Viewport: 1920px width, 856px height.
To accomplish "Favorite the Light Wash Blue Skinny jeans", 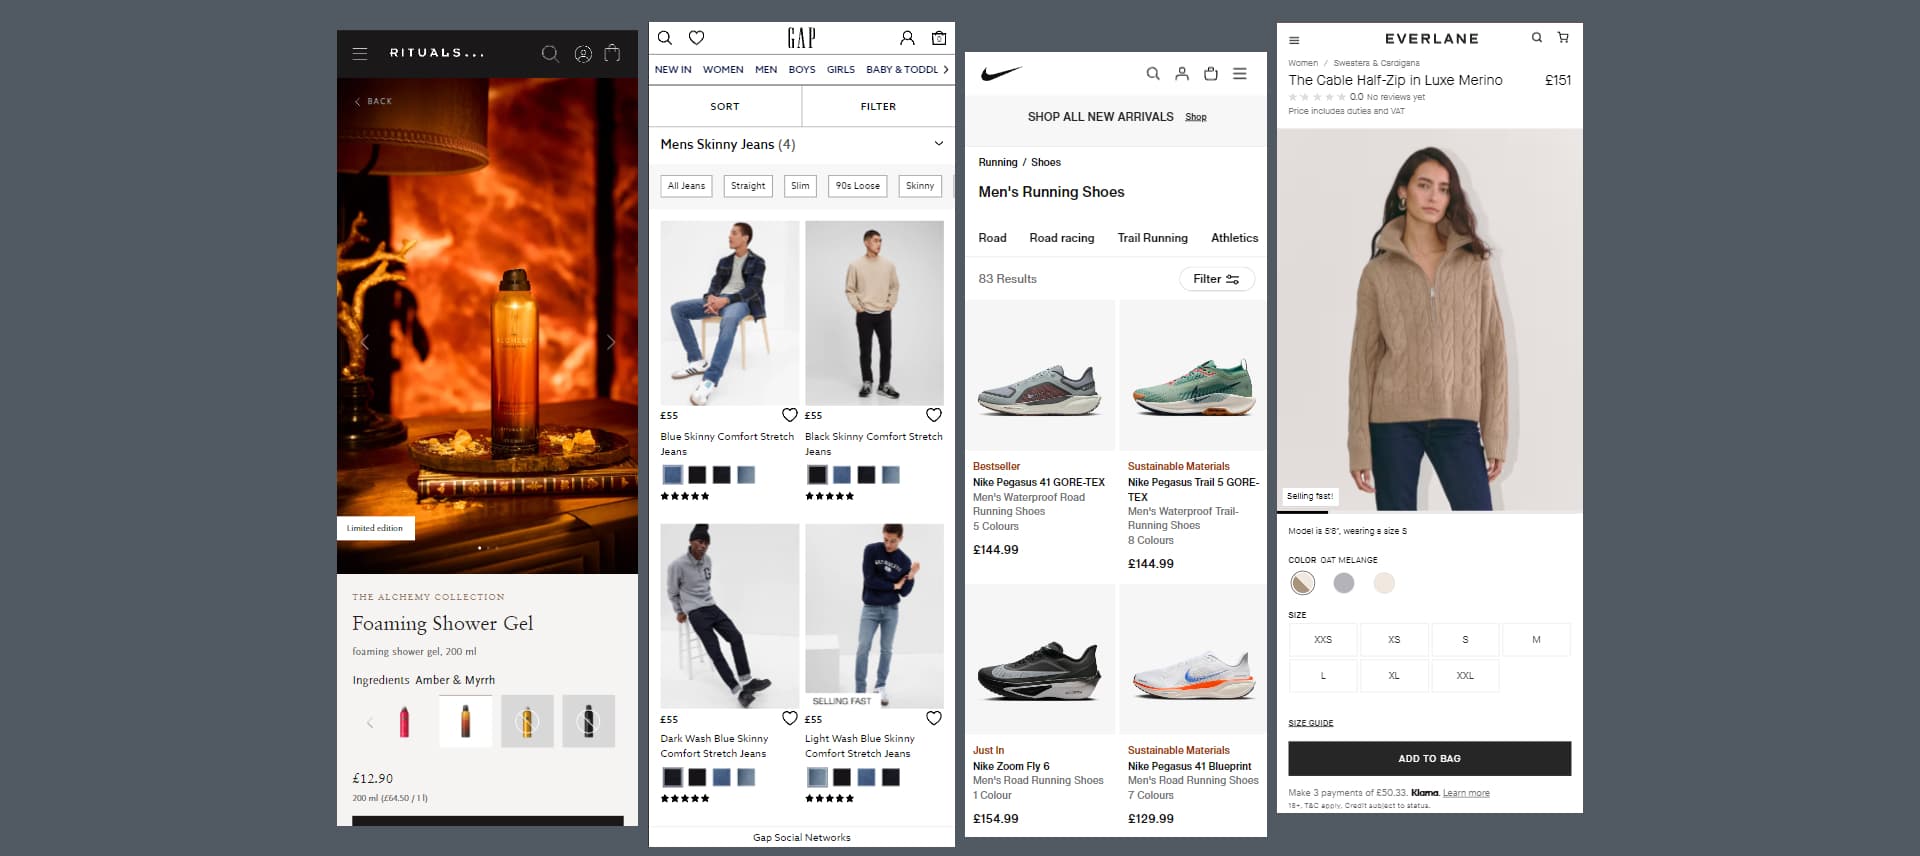I will tap(933, 718).
